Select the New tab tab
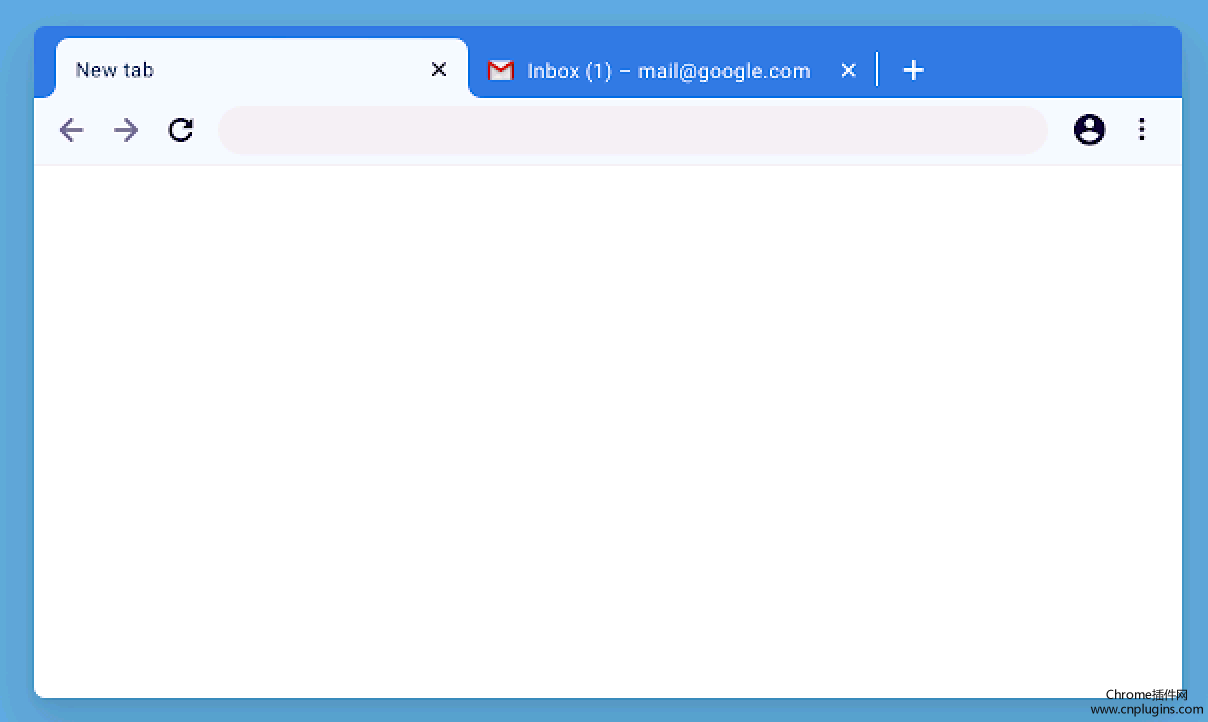The width and height of the screenshot is (1208, 722). 262,69
